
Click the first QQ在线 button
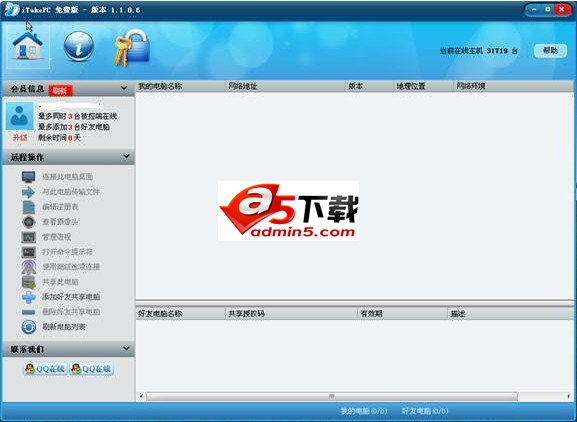(45, 368)
